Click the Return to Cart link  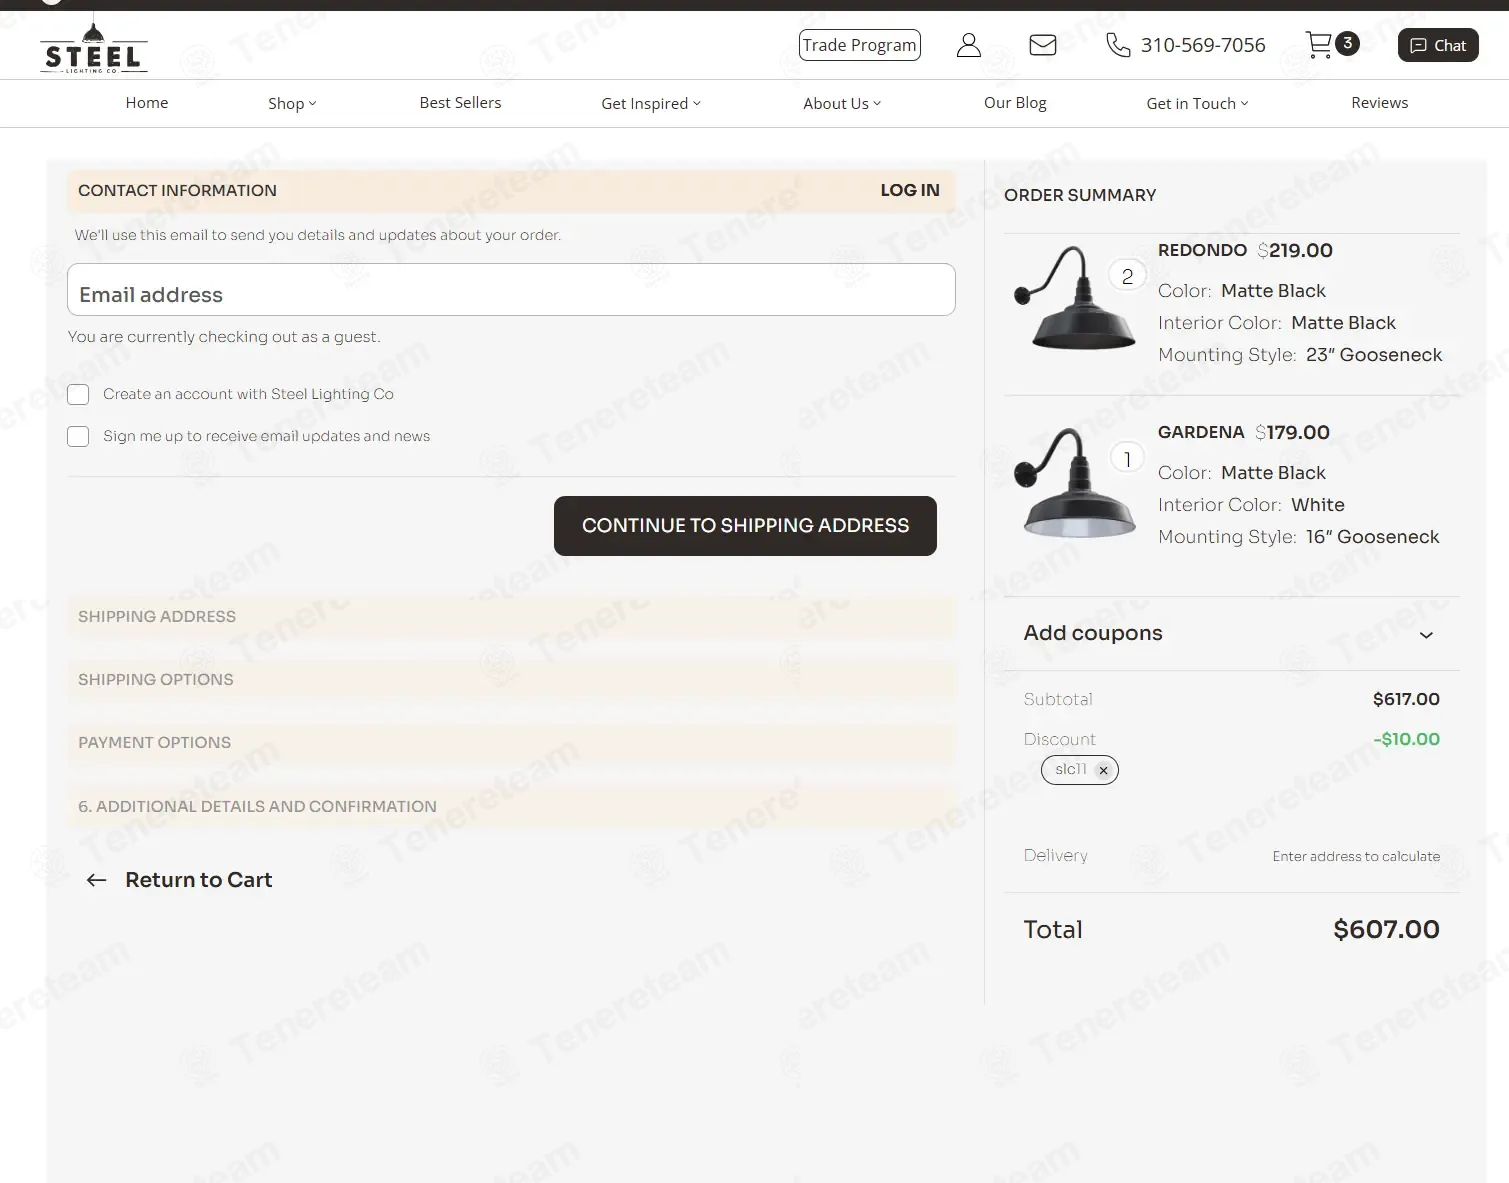tap(199, 880)
